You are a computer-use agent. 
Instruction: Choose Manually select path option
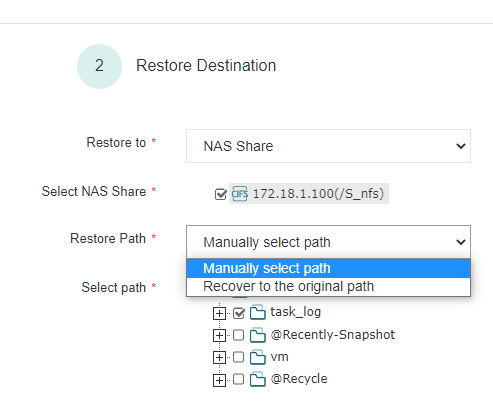coord(328,268)
